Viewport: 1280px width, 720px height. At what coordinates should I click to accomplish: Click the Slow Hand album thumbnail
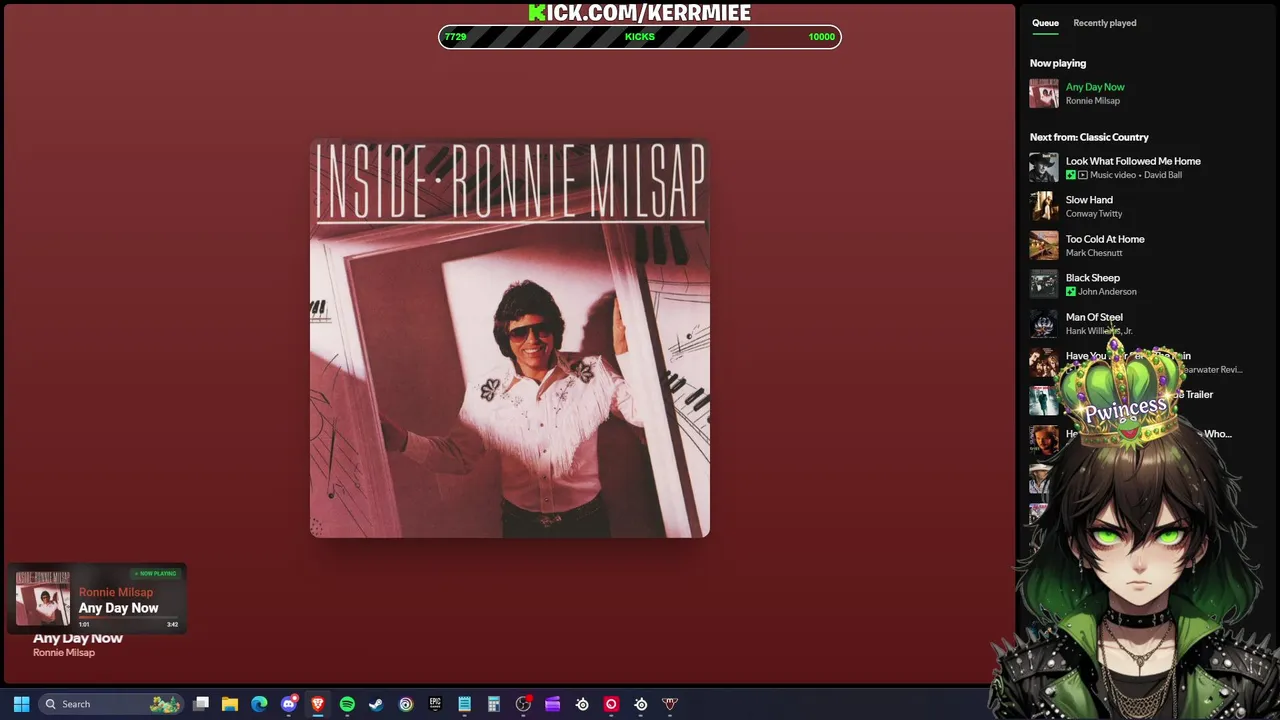pos(1044,206)
